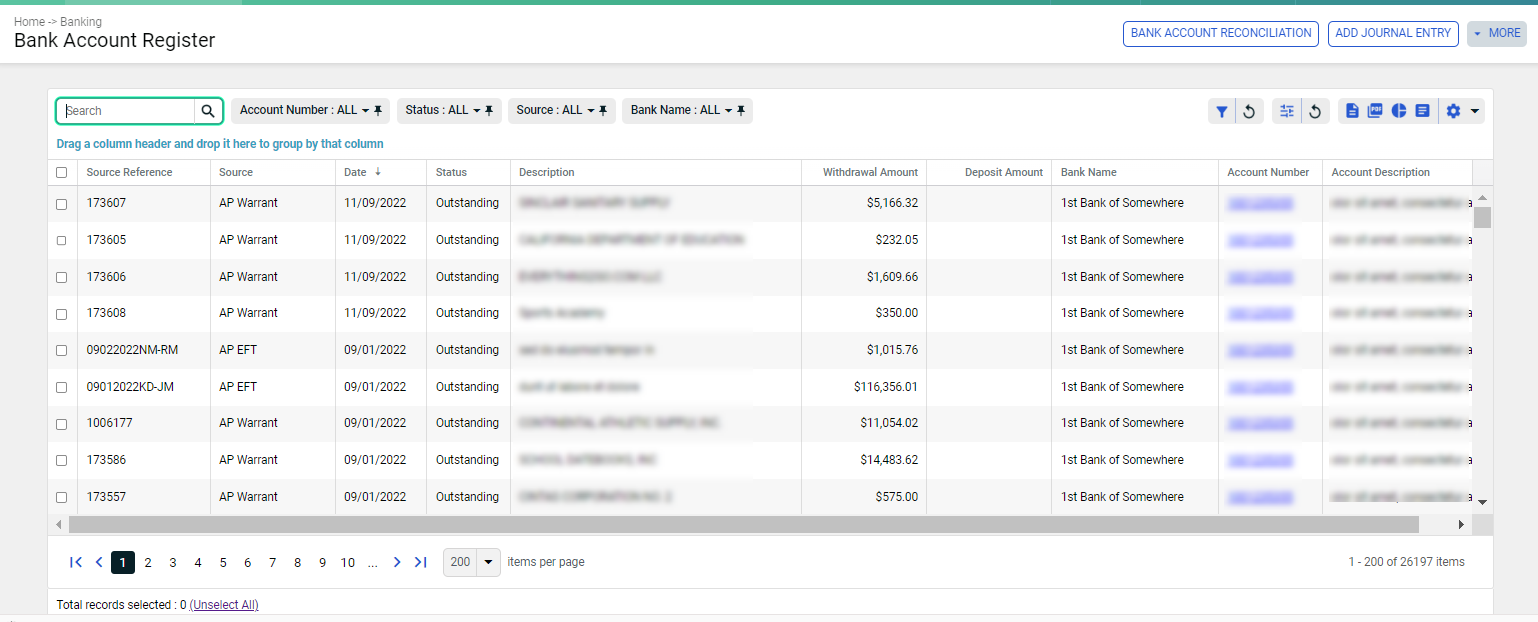Click the reset arrow beside the funnel icon
1538x622 pixels.
coord(1249,112)
